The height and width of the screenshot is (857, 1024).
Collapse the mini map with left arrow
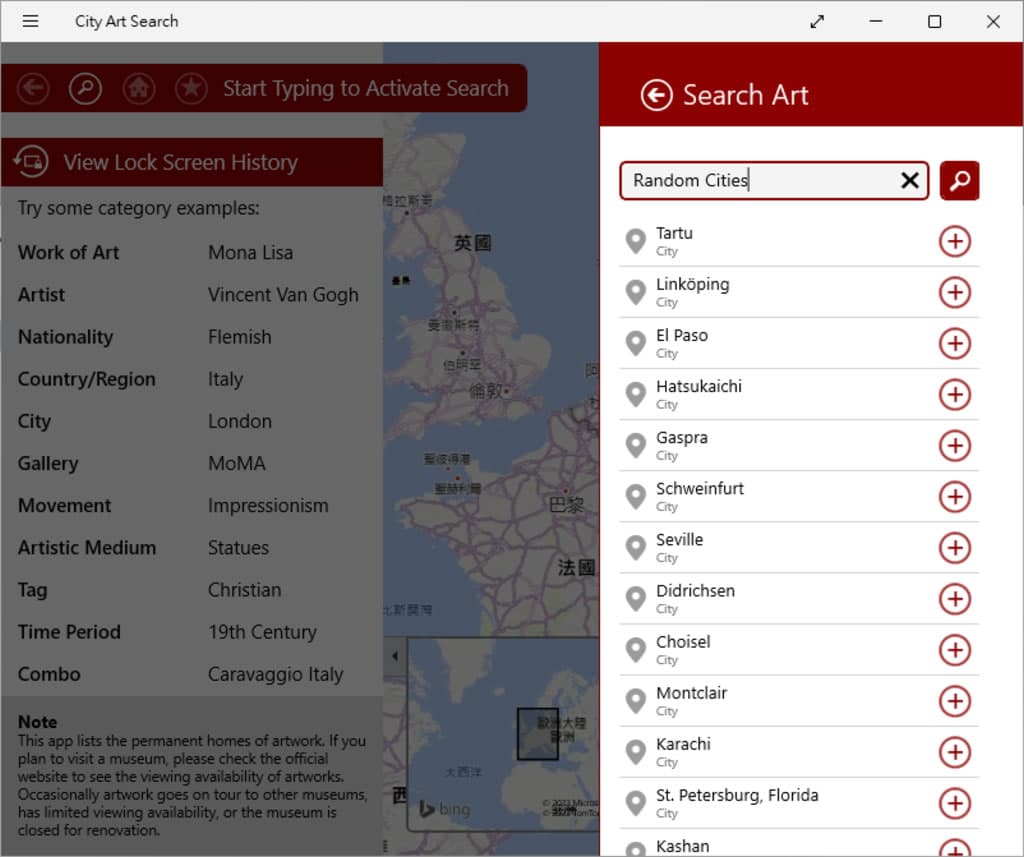[x=395, y=656]
